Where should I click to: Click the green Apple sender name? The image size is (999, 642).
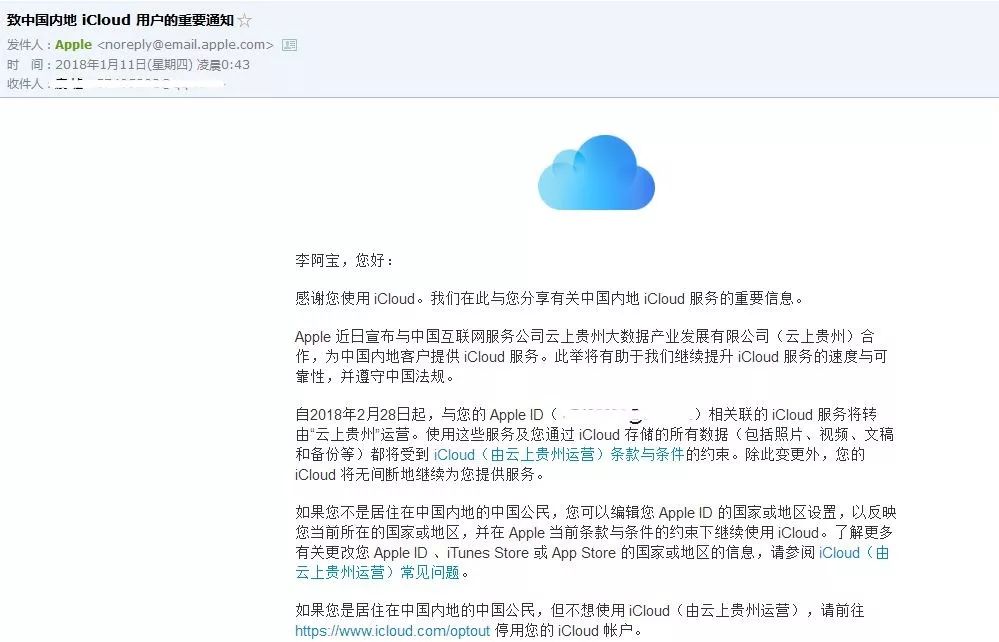coord(73,45)
